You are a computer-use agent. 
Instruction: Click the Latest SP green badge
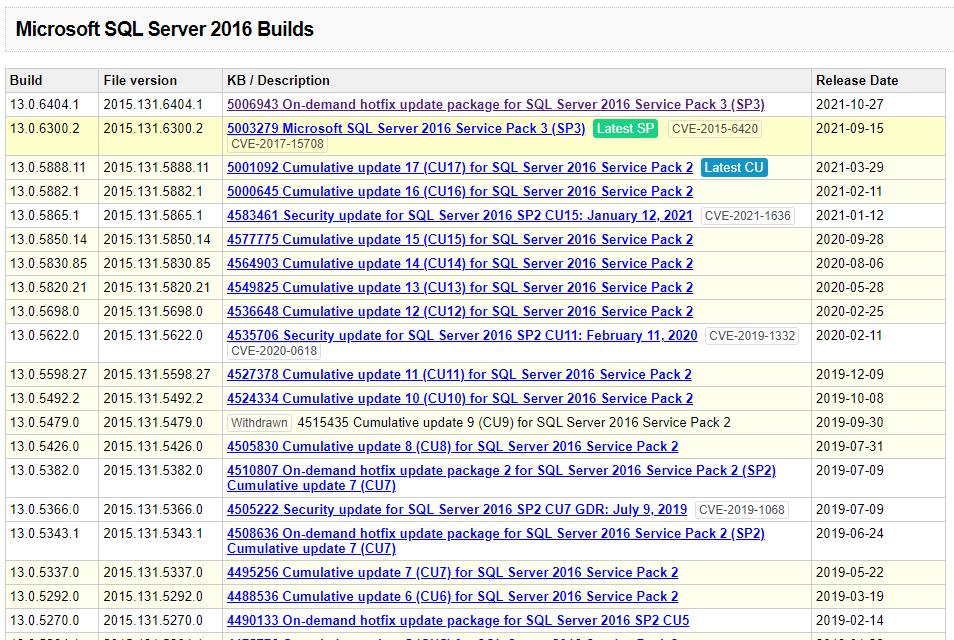coord(625,129)
